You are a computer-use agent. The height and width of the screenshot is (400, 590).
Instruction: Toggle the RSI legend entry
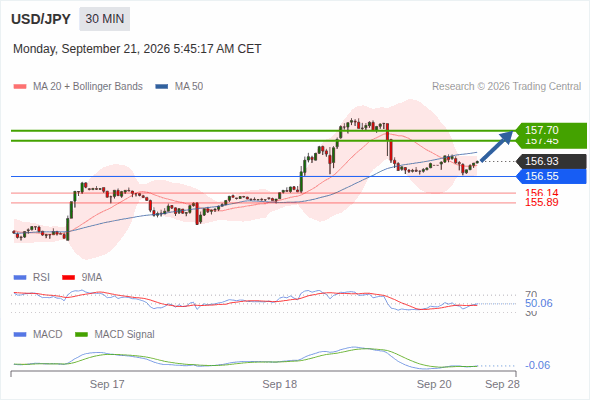(32, 278)
